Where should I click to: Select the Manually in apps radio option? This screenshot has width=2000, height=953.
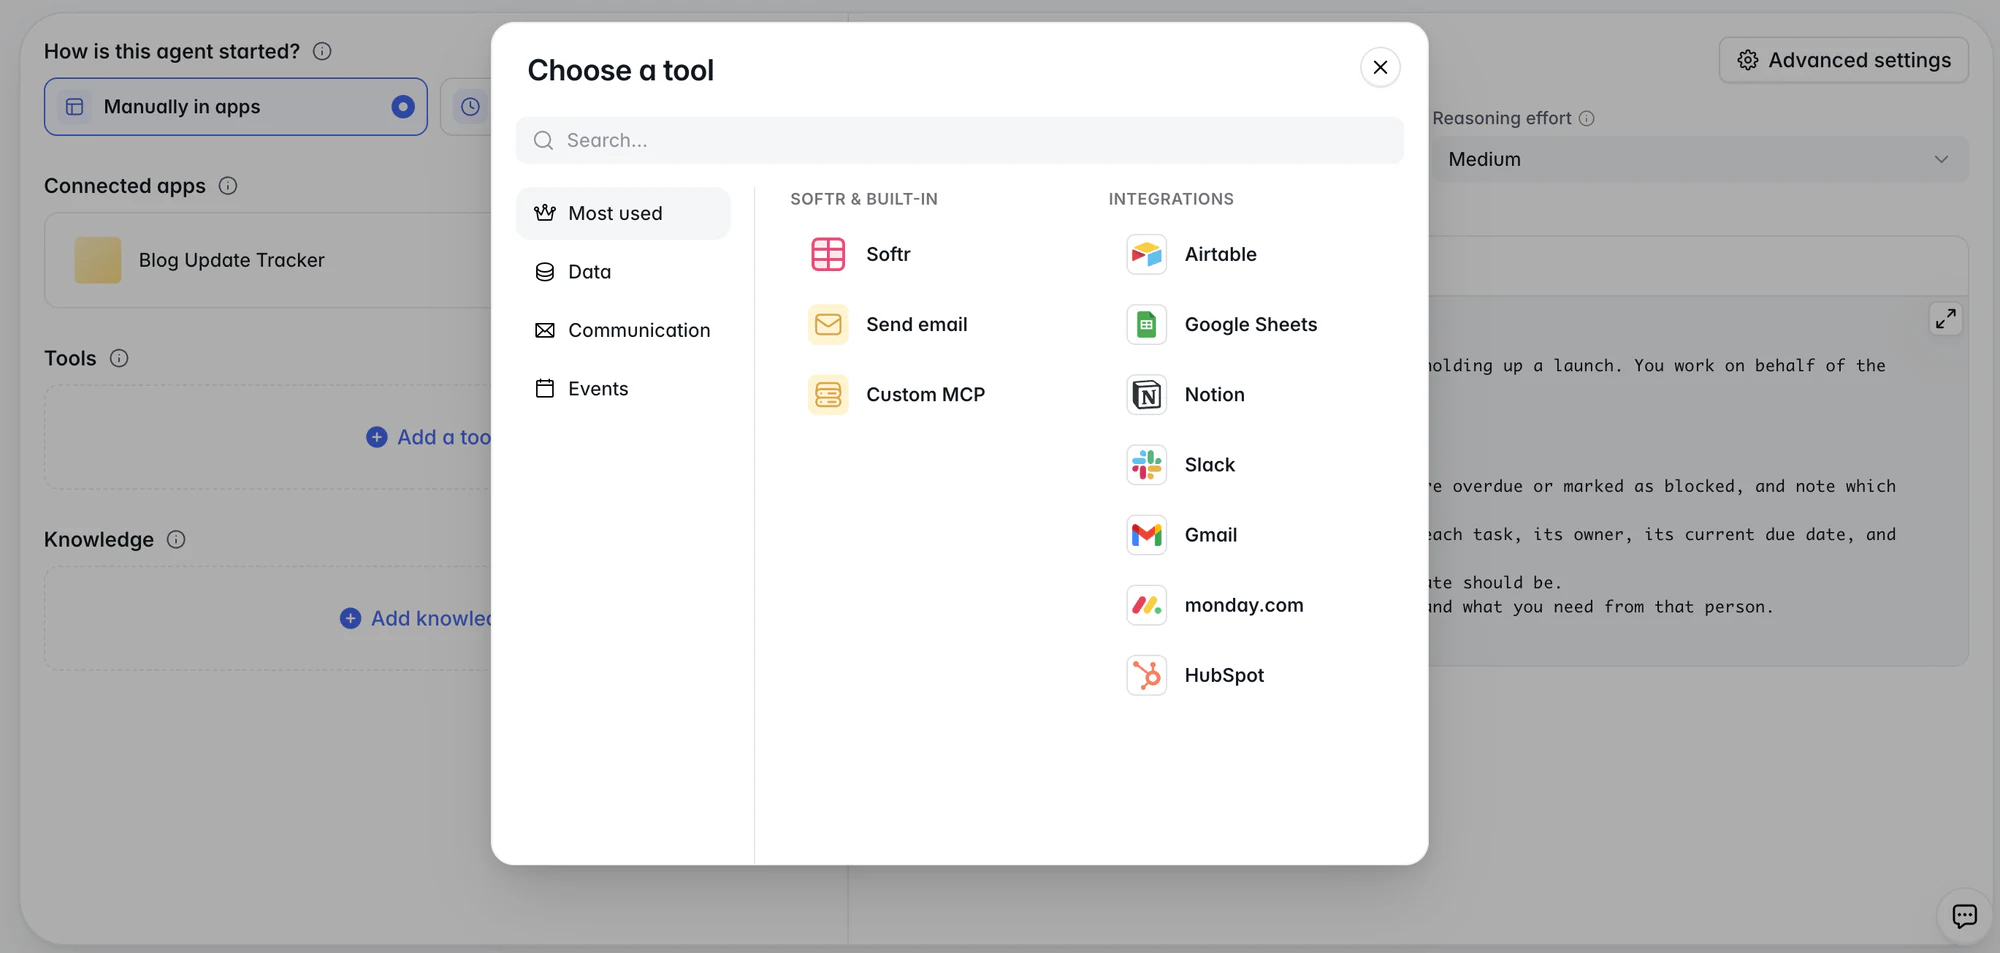[x=236, y=107]
